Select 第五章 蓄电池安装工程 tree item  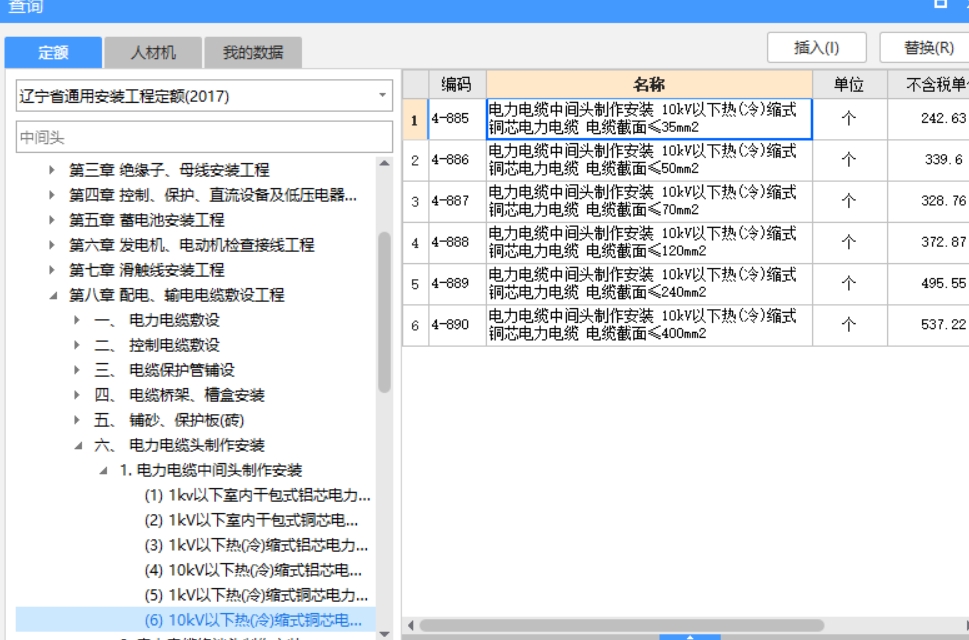(146, 219)
